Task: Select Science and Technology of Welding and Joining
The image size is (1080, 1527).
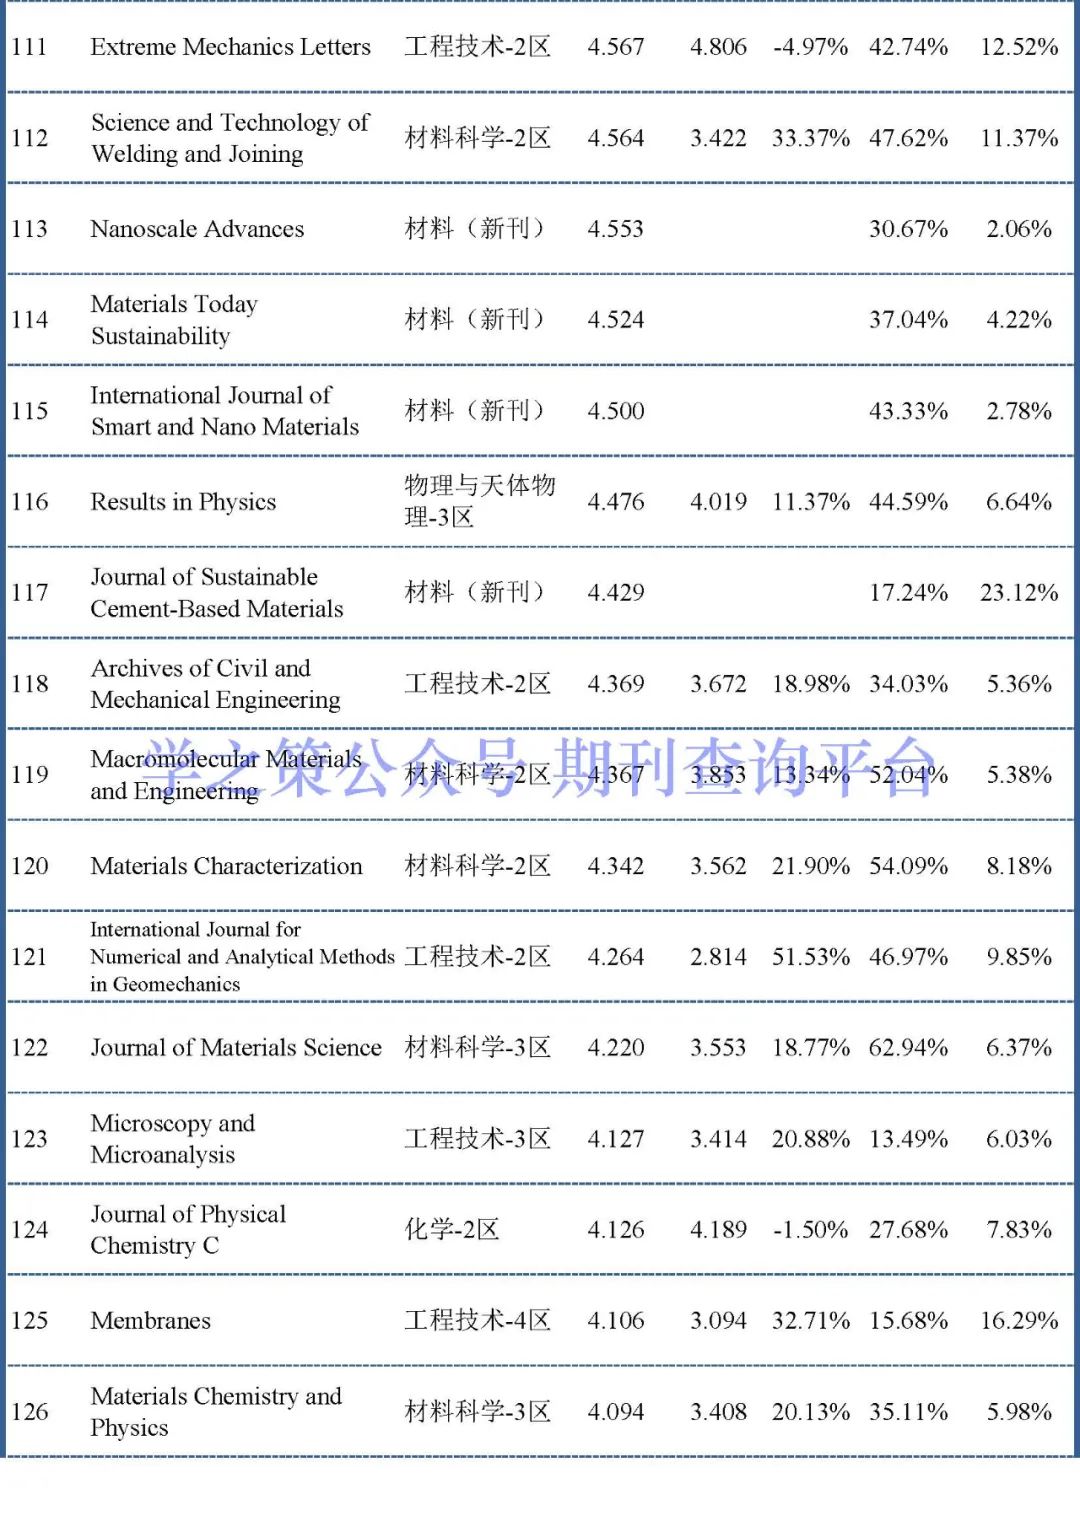Action: [230, 138]
